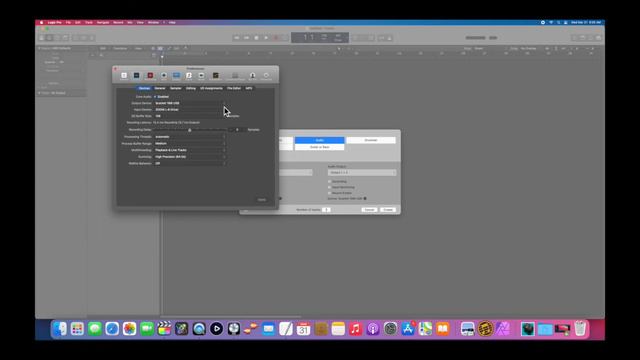Open File menu in menu bar
Image resolution: width=640 pixels, height=360 pixels.
(x=68, y=22)
